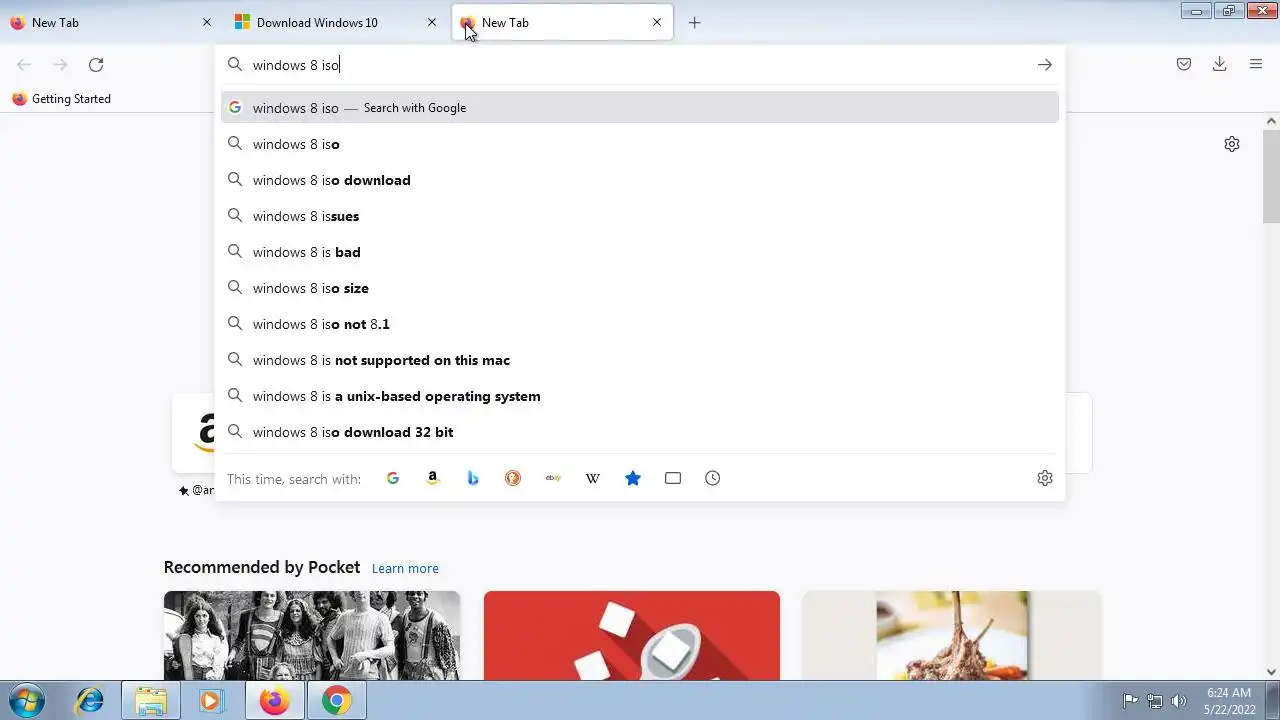Choose 'a unix-based operating system' suggestion

tap(640, 396)
